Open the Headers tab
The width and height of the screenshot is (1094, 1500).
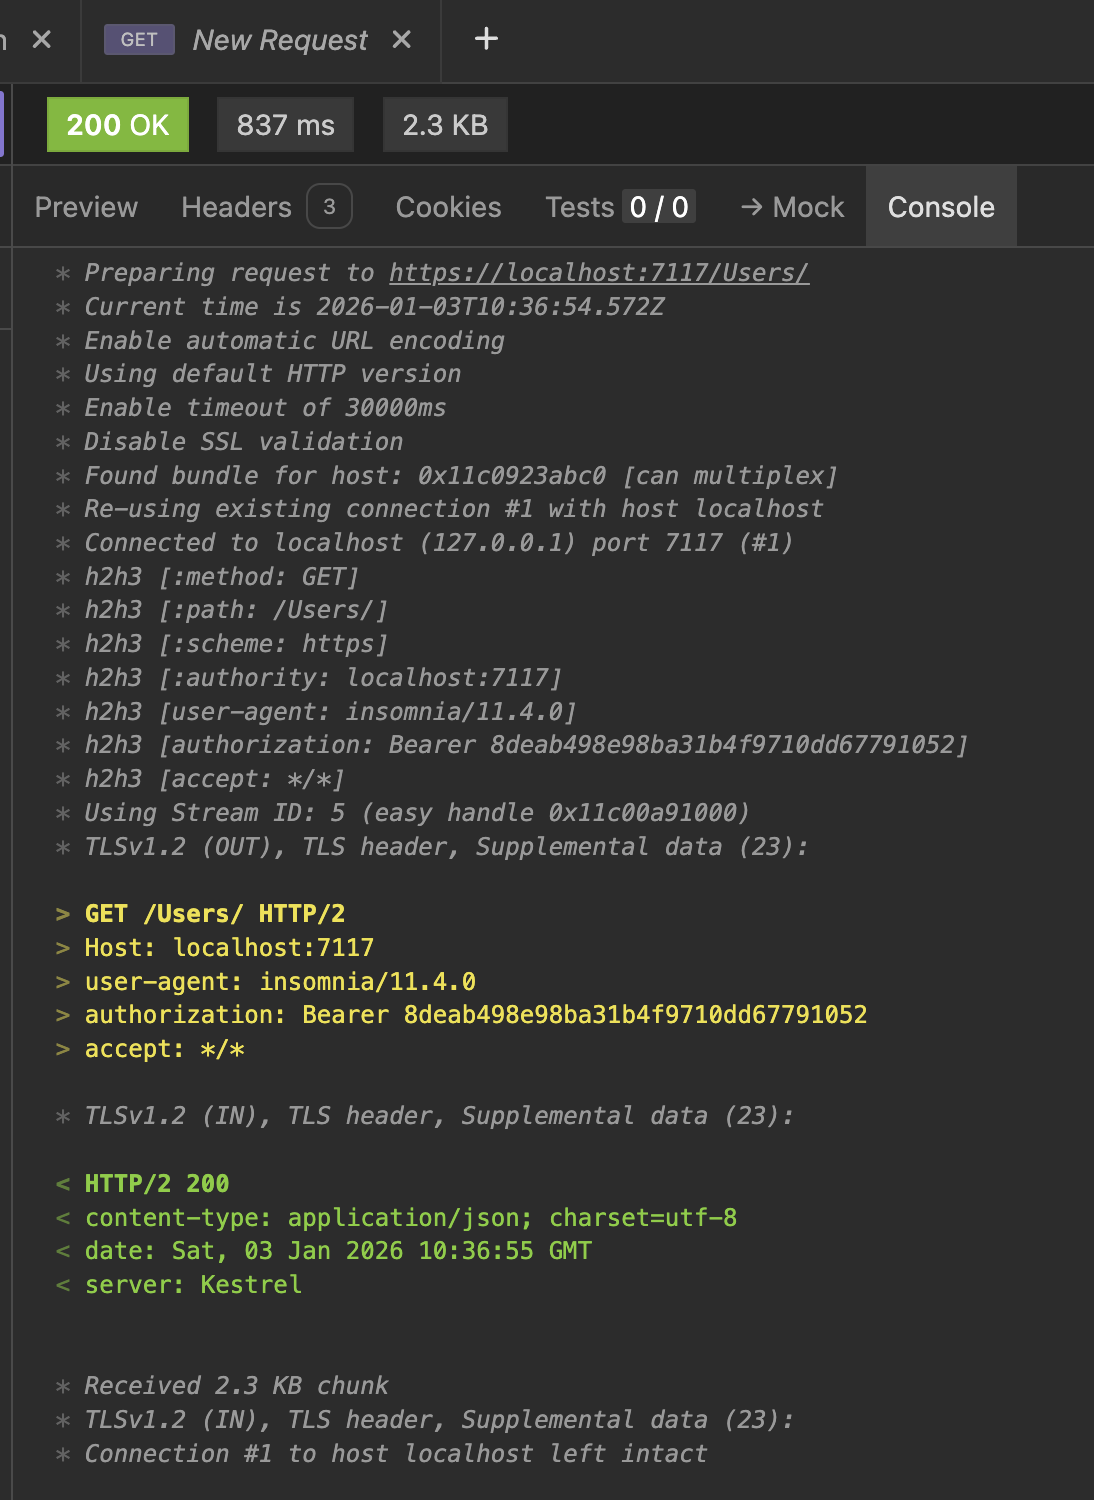point(237,207)
